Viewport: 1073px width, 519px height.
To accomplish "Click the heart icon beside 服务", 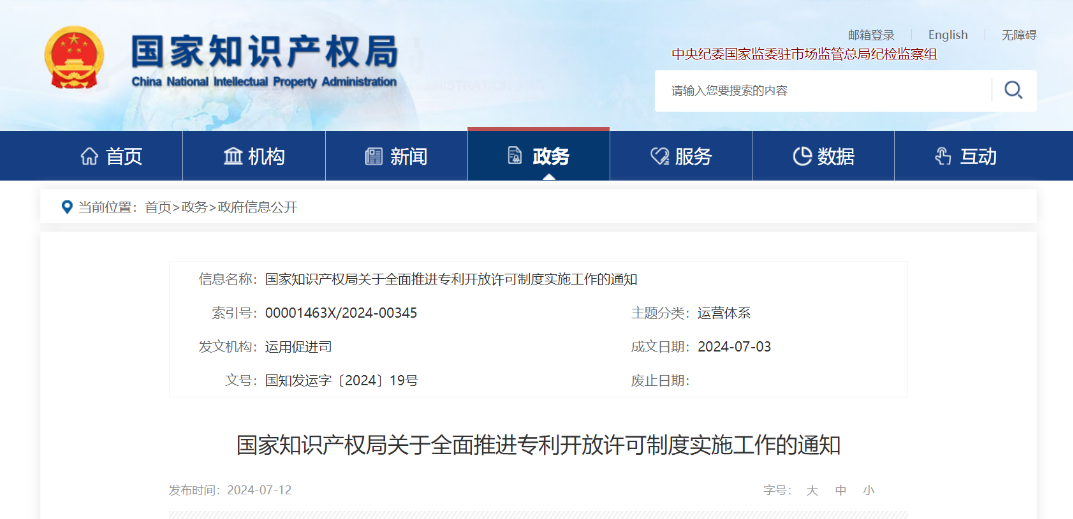I will pos(659,157).
